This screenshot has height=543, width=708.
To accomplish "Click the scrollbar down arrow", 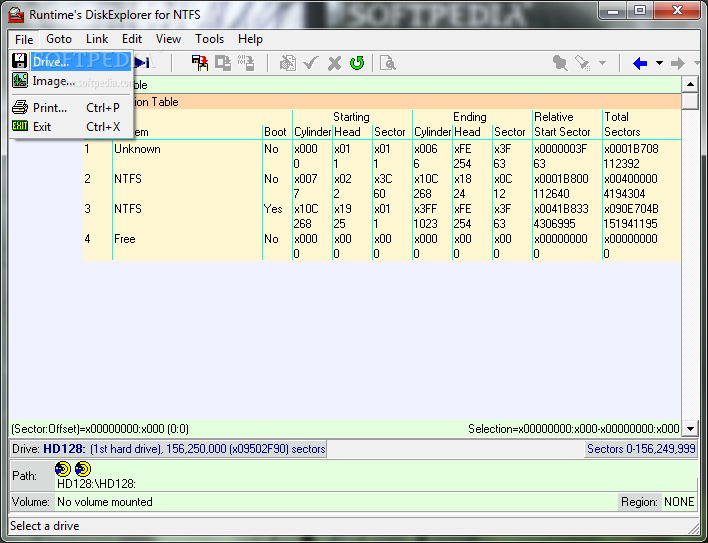I will pos(690,428).
